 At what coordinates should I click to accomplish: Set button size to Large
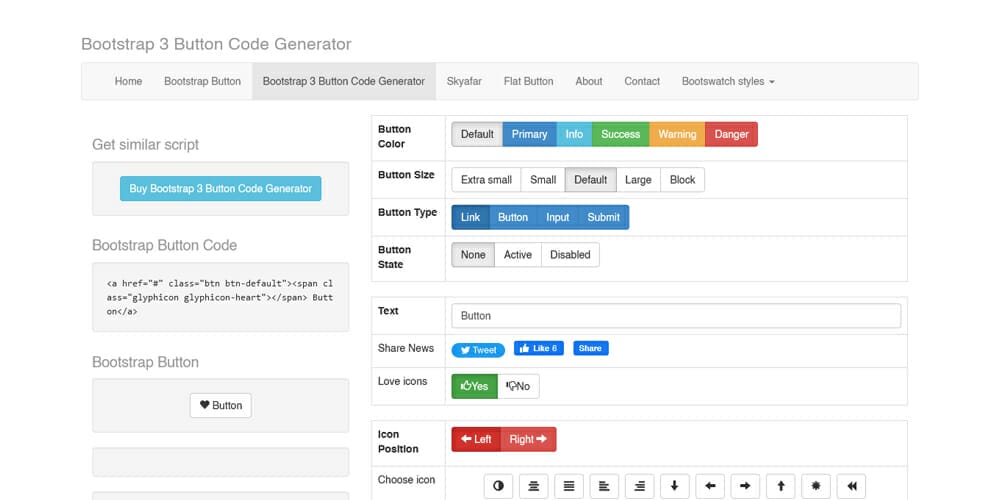pos(638,180)
